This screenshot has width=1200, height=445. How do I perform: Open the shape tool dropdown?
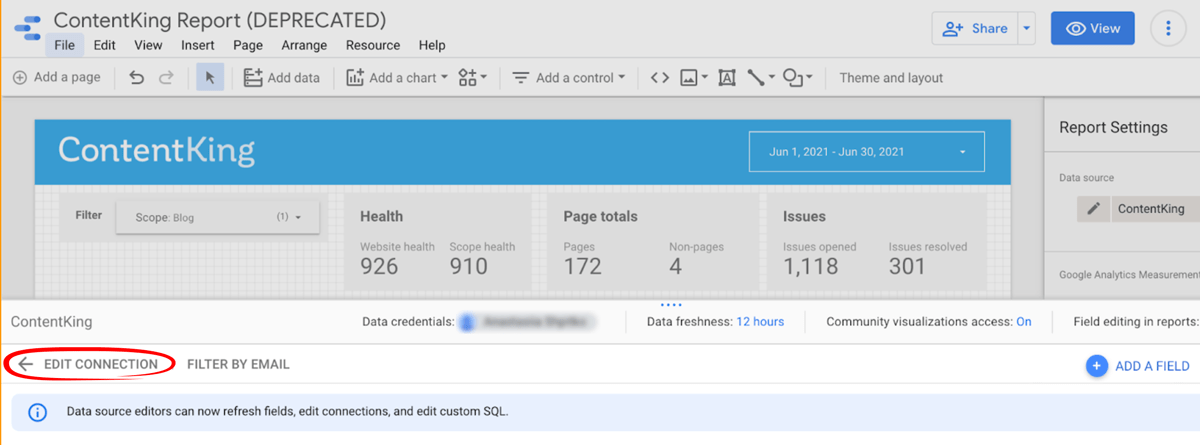click(x=797, y=77)
